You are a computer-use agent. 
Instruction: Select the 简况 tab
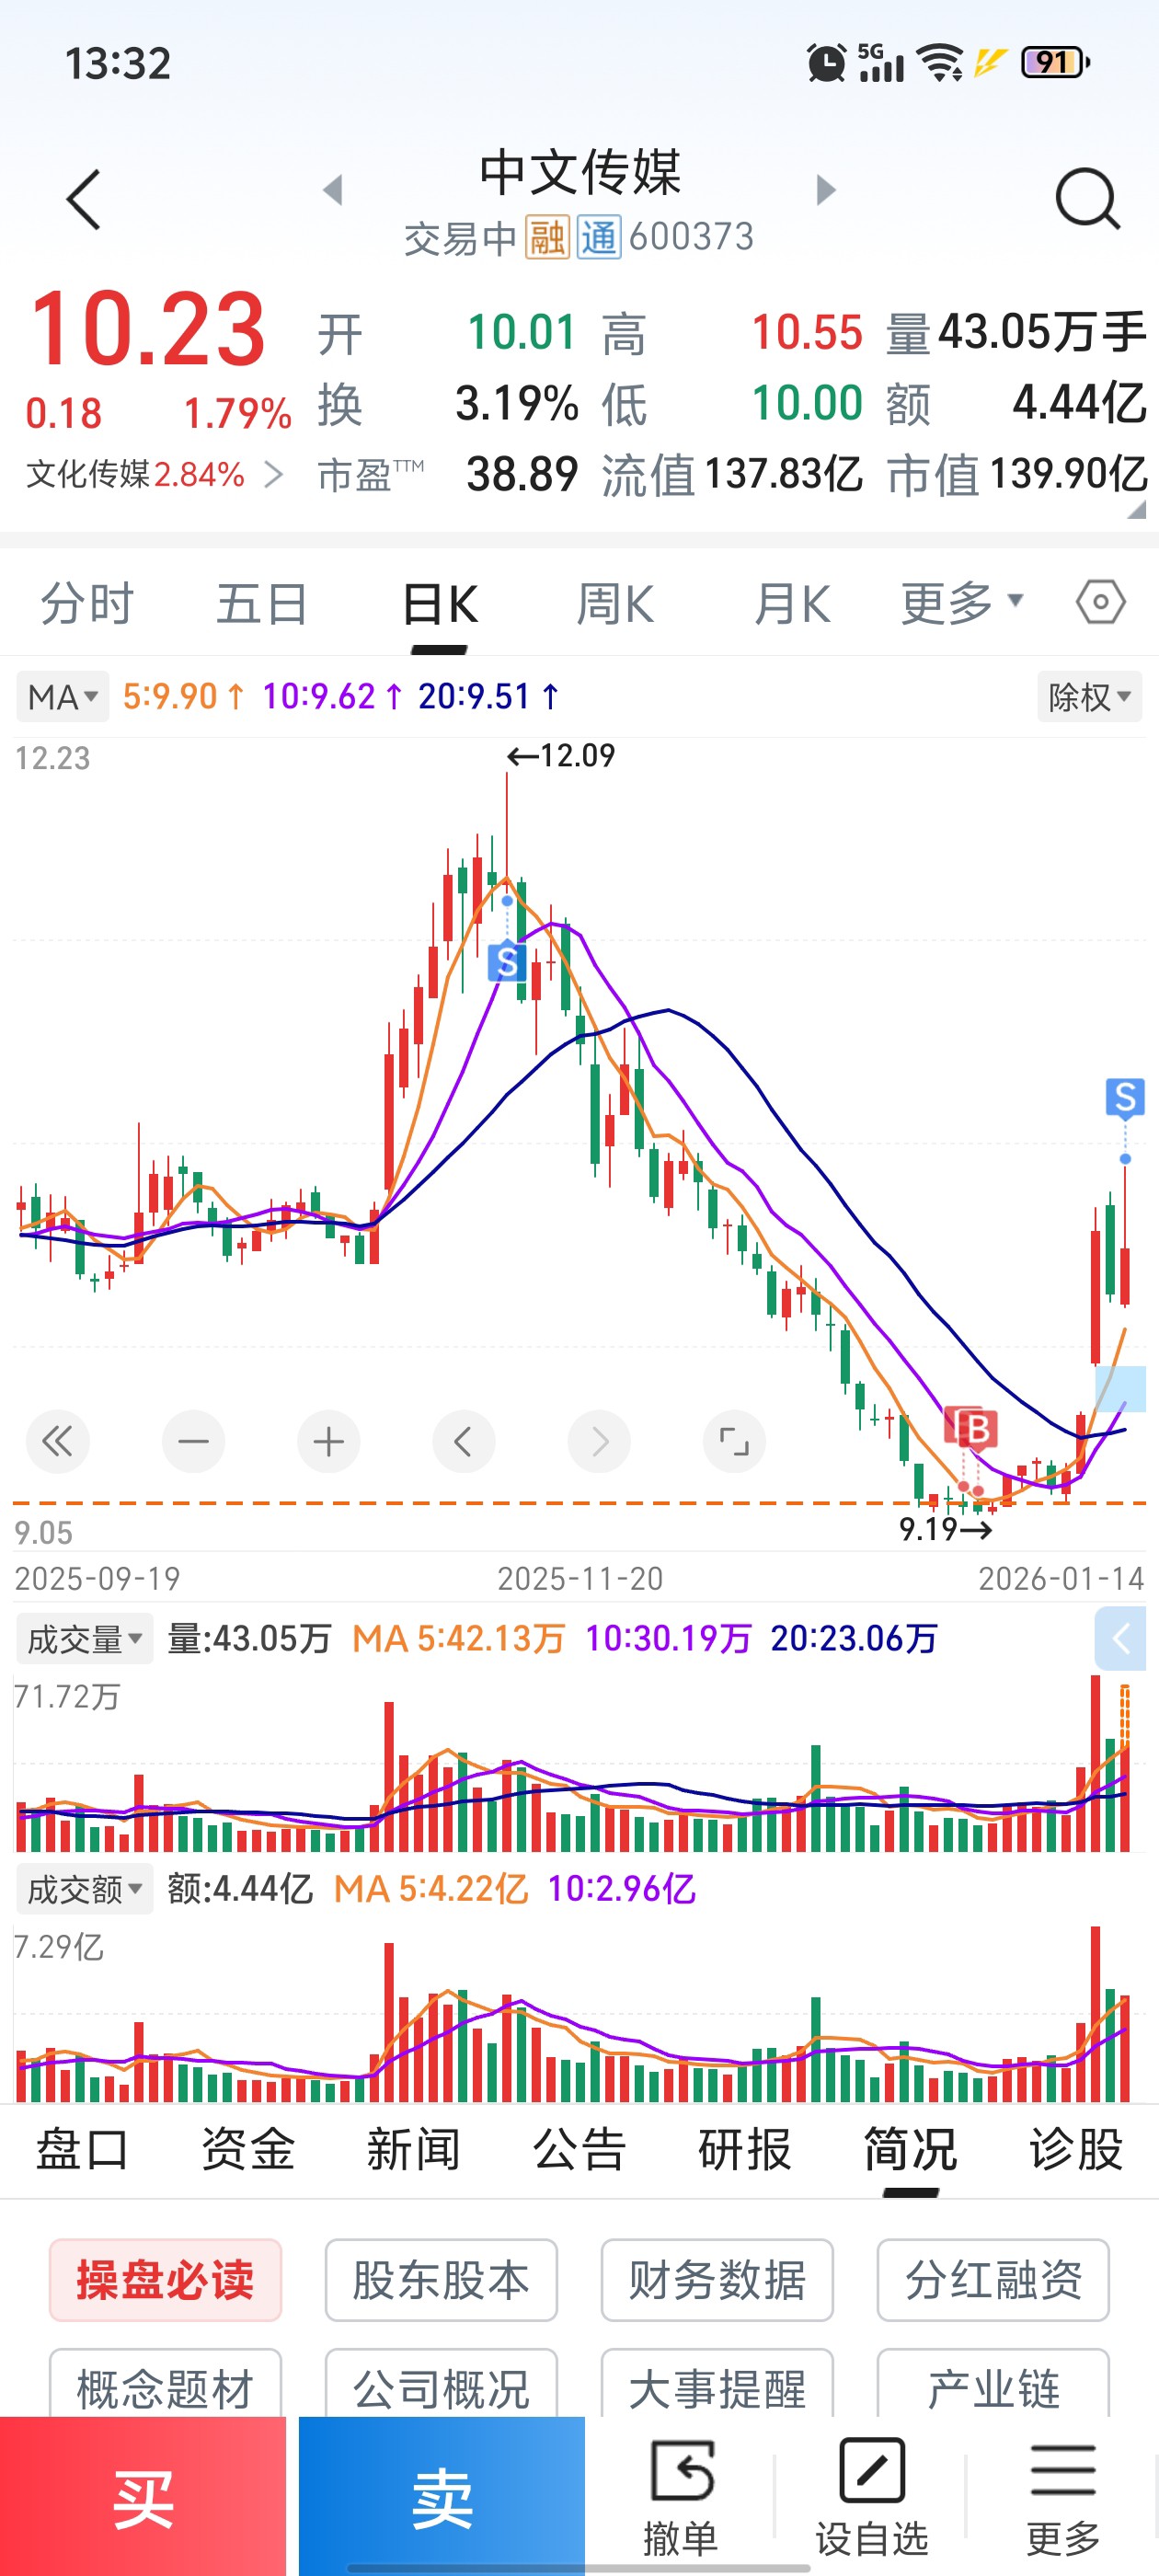point(910,2148)
